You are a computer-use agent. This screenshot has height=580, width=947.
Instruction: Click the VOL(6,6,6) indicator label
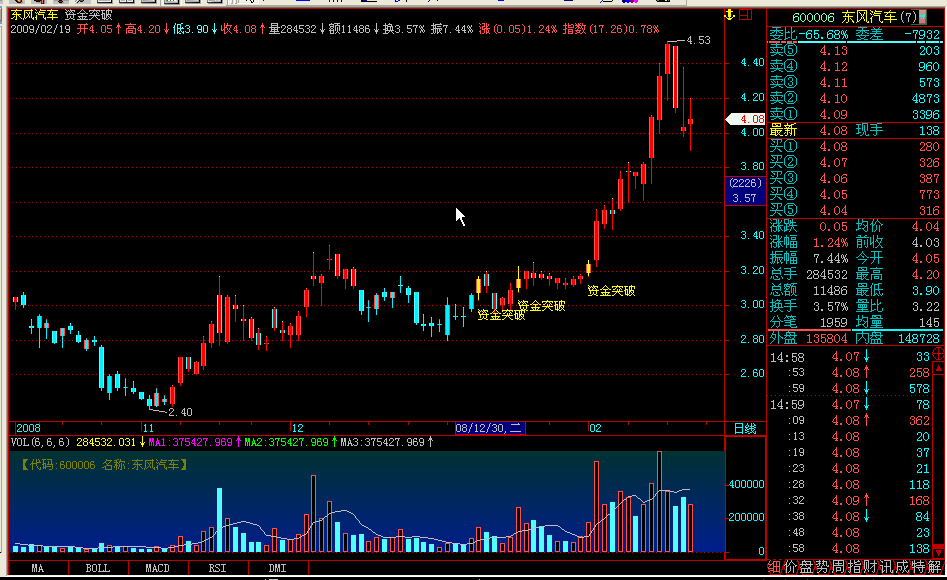[40, 442]
